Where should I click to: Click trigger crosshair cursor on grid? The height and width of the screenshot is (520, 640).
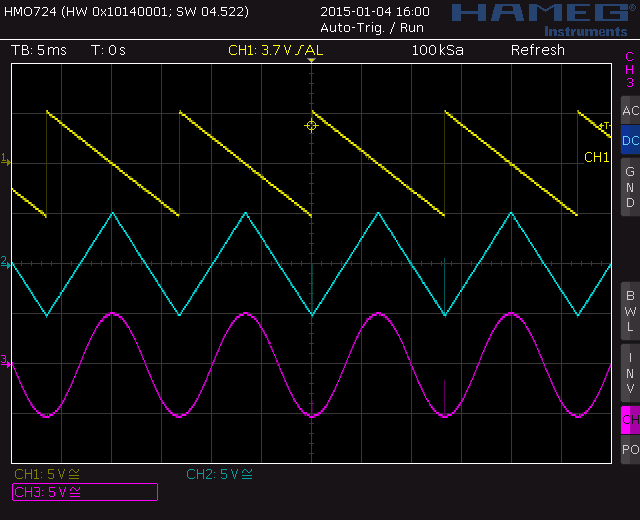311,125
